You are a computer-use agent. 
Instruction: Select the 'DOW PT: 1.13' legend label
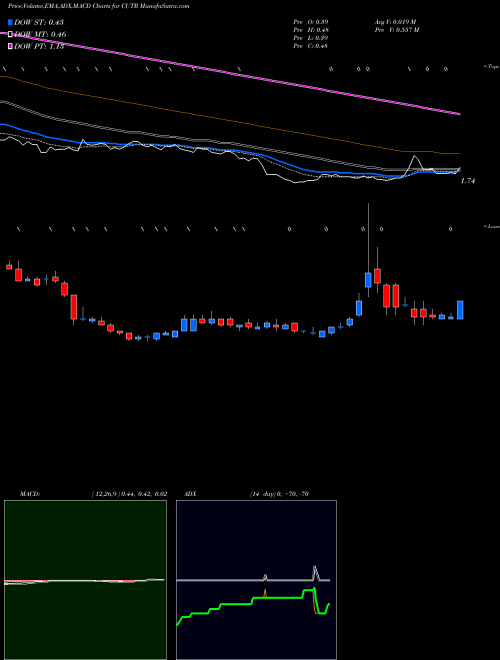pos(39,46)
